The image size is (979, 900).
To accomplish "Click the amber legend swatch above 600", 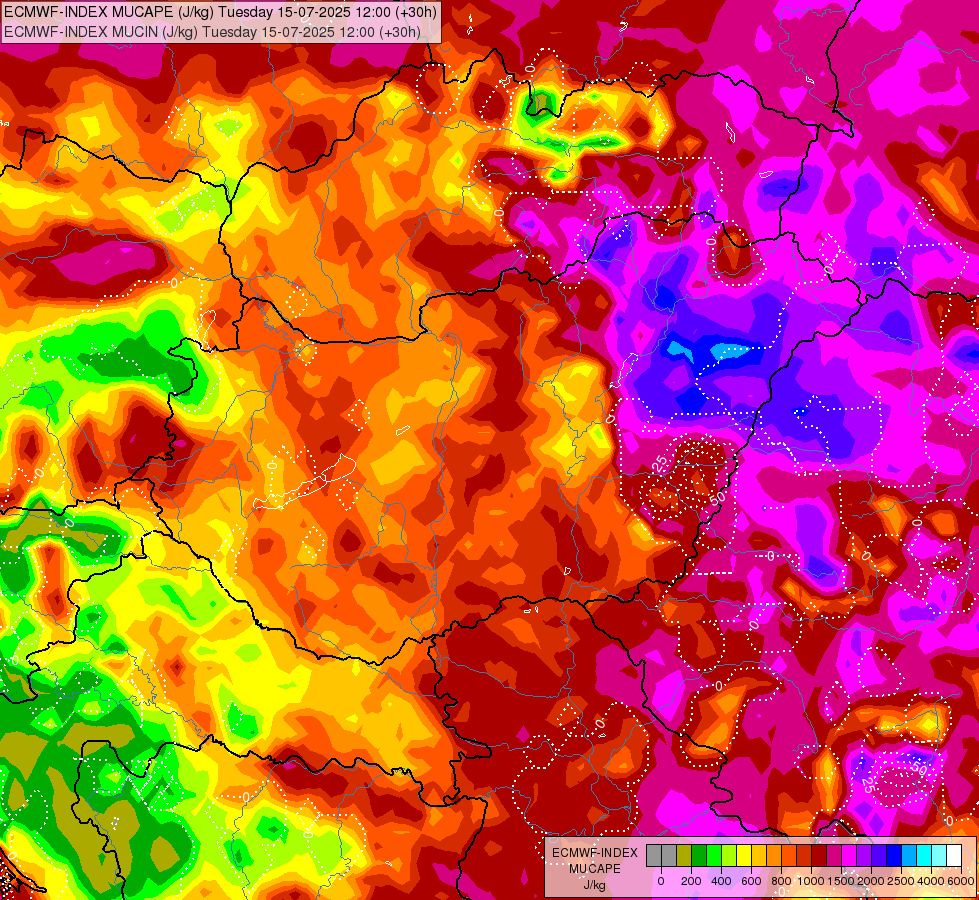I will click(759, 856).
